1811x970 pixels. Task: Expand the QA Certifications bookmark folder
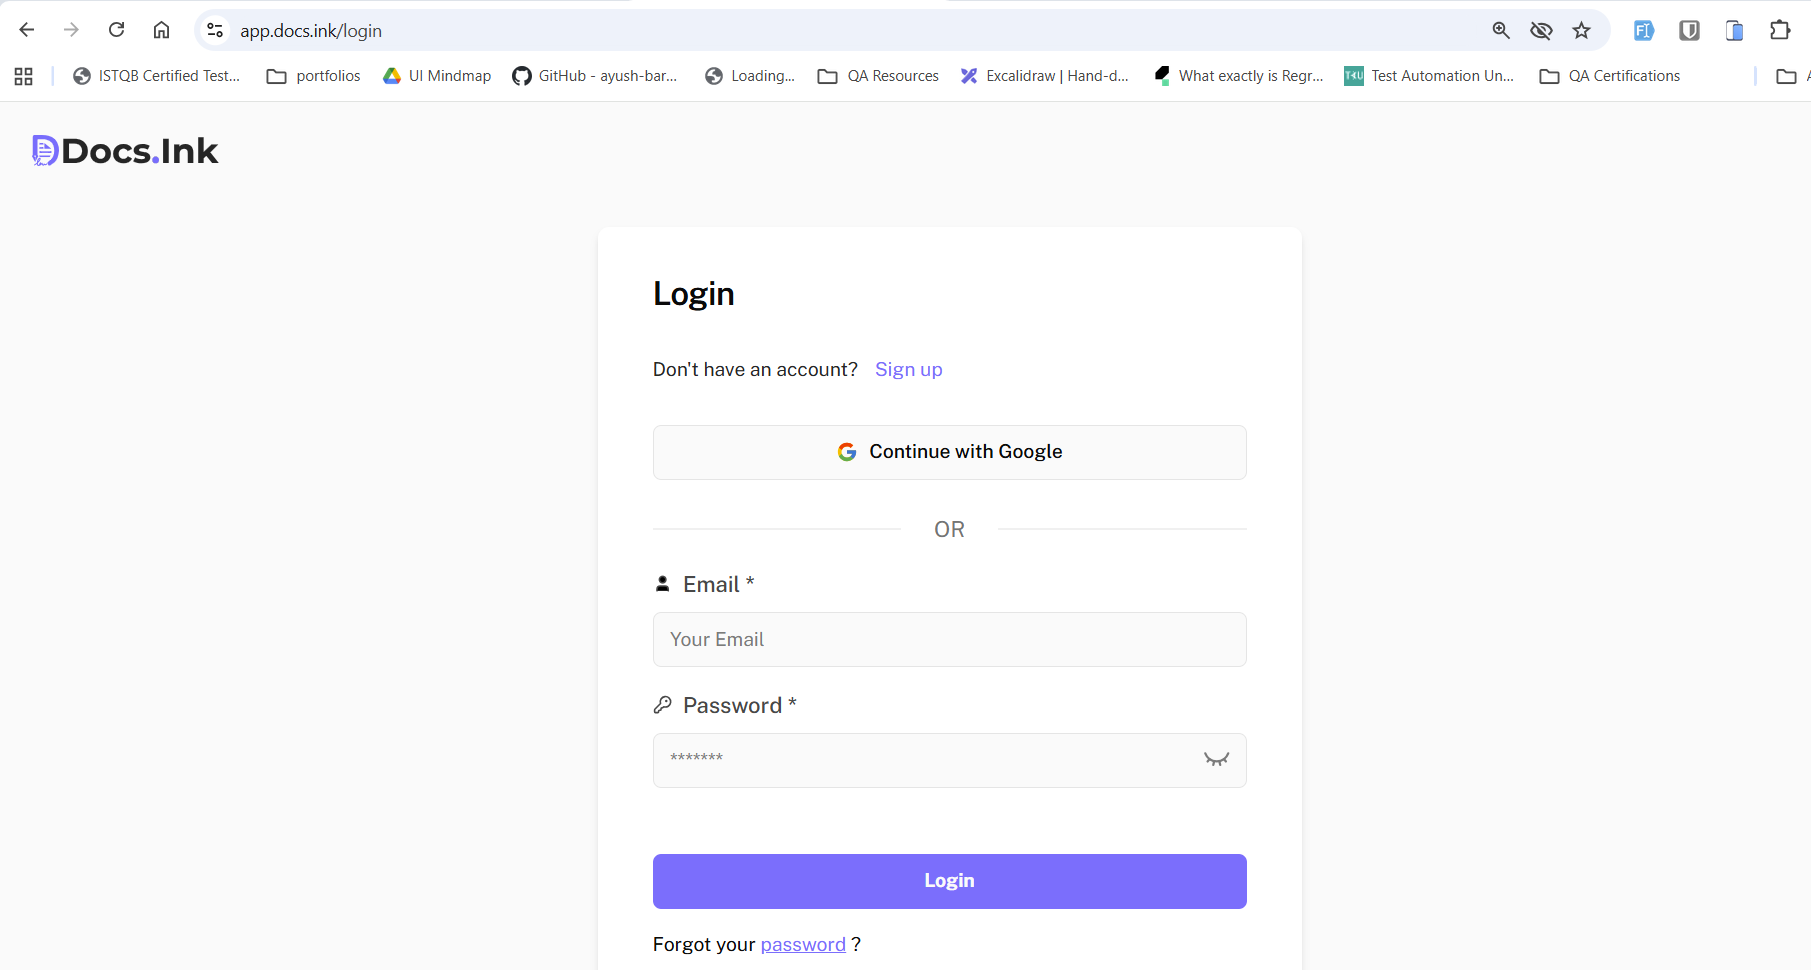tap(1610, 76)
